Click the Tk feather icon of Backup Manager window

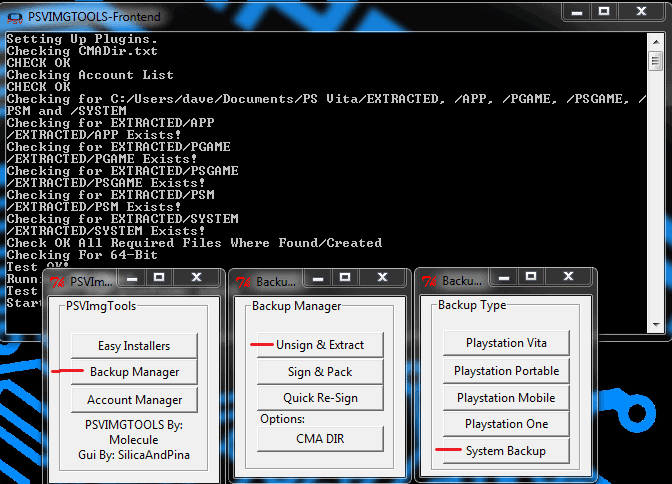point(243,282)
